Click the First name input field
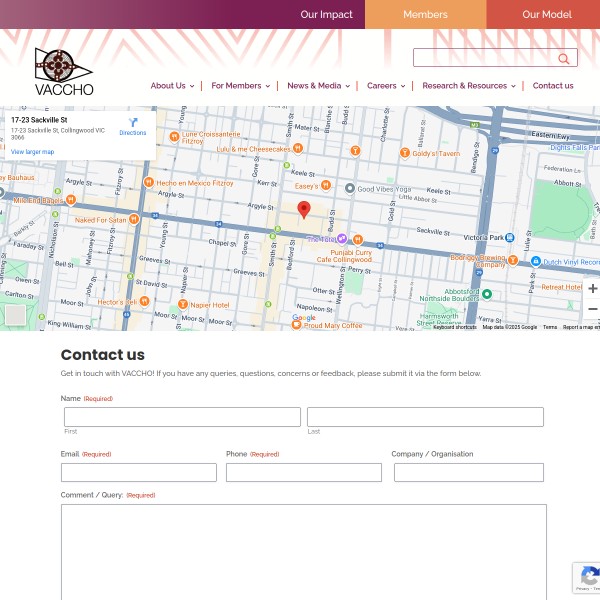 tap(182, 417)
